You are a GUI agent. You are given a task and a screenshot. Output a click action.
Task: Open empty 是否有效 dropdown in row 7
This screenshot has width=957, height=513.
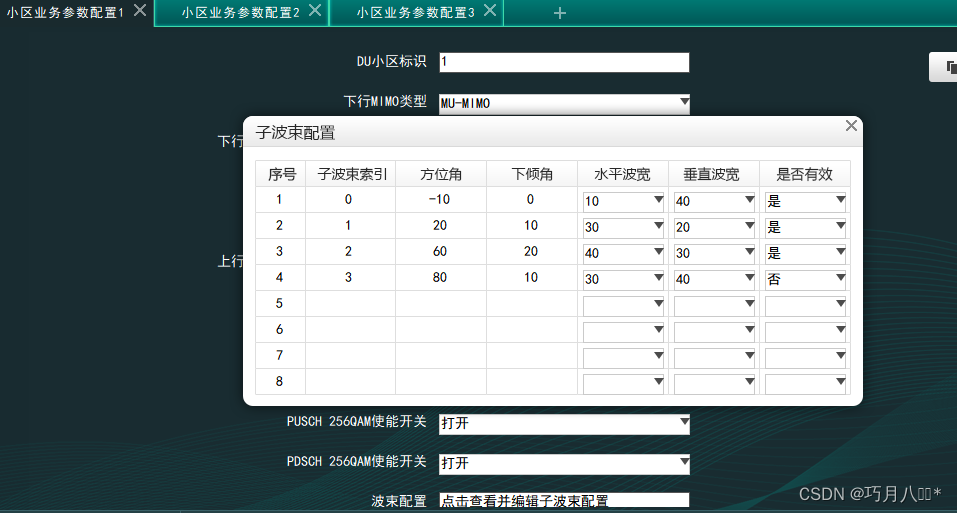(805, 357)
